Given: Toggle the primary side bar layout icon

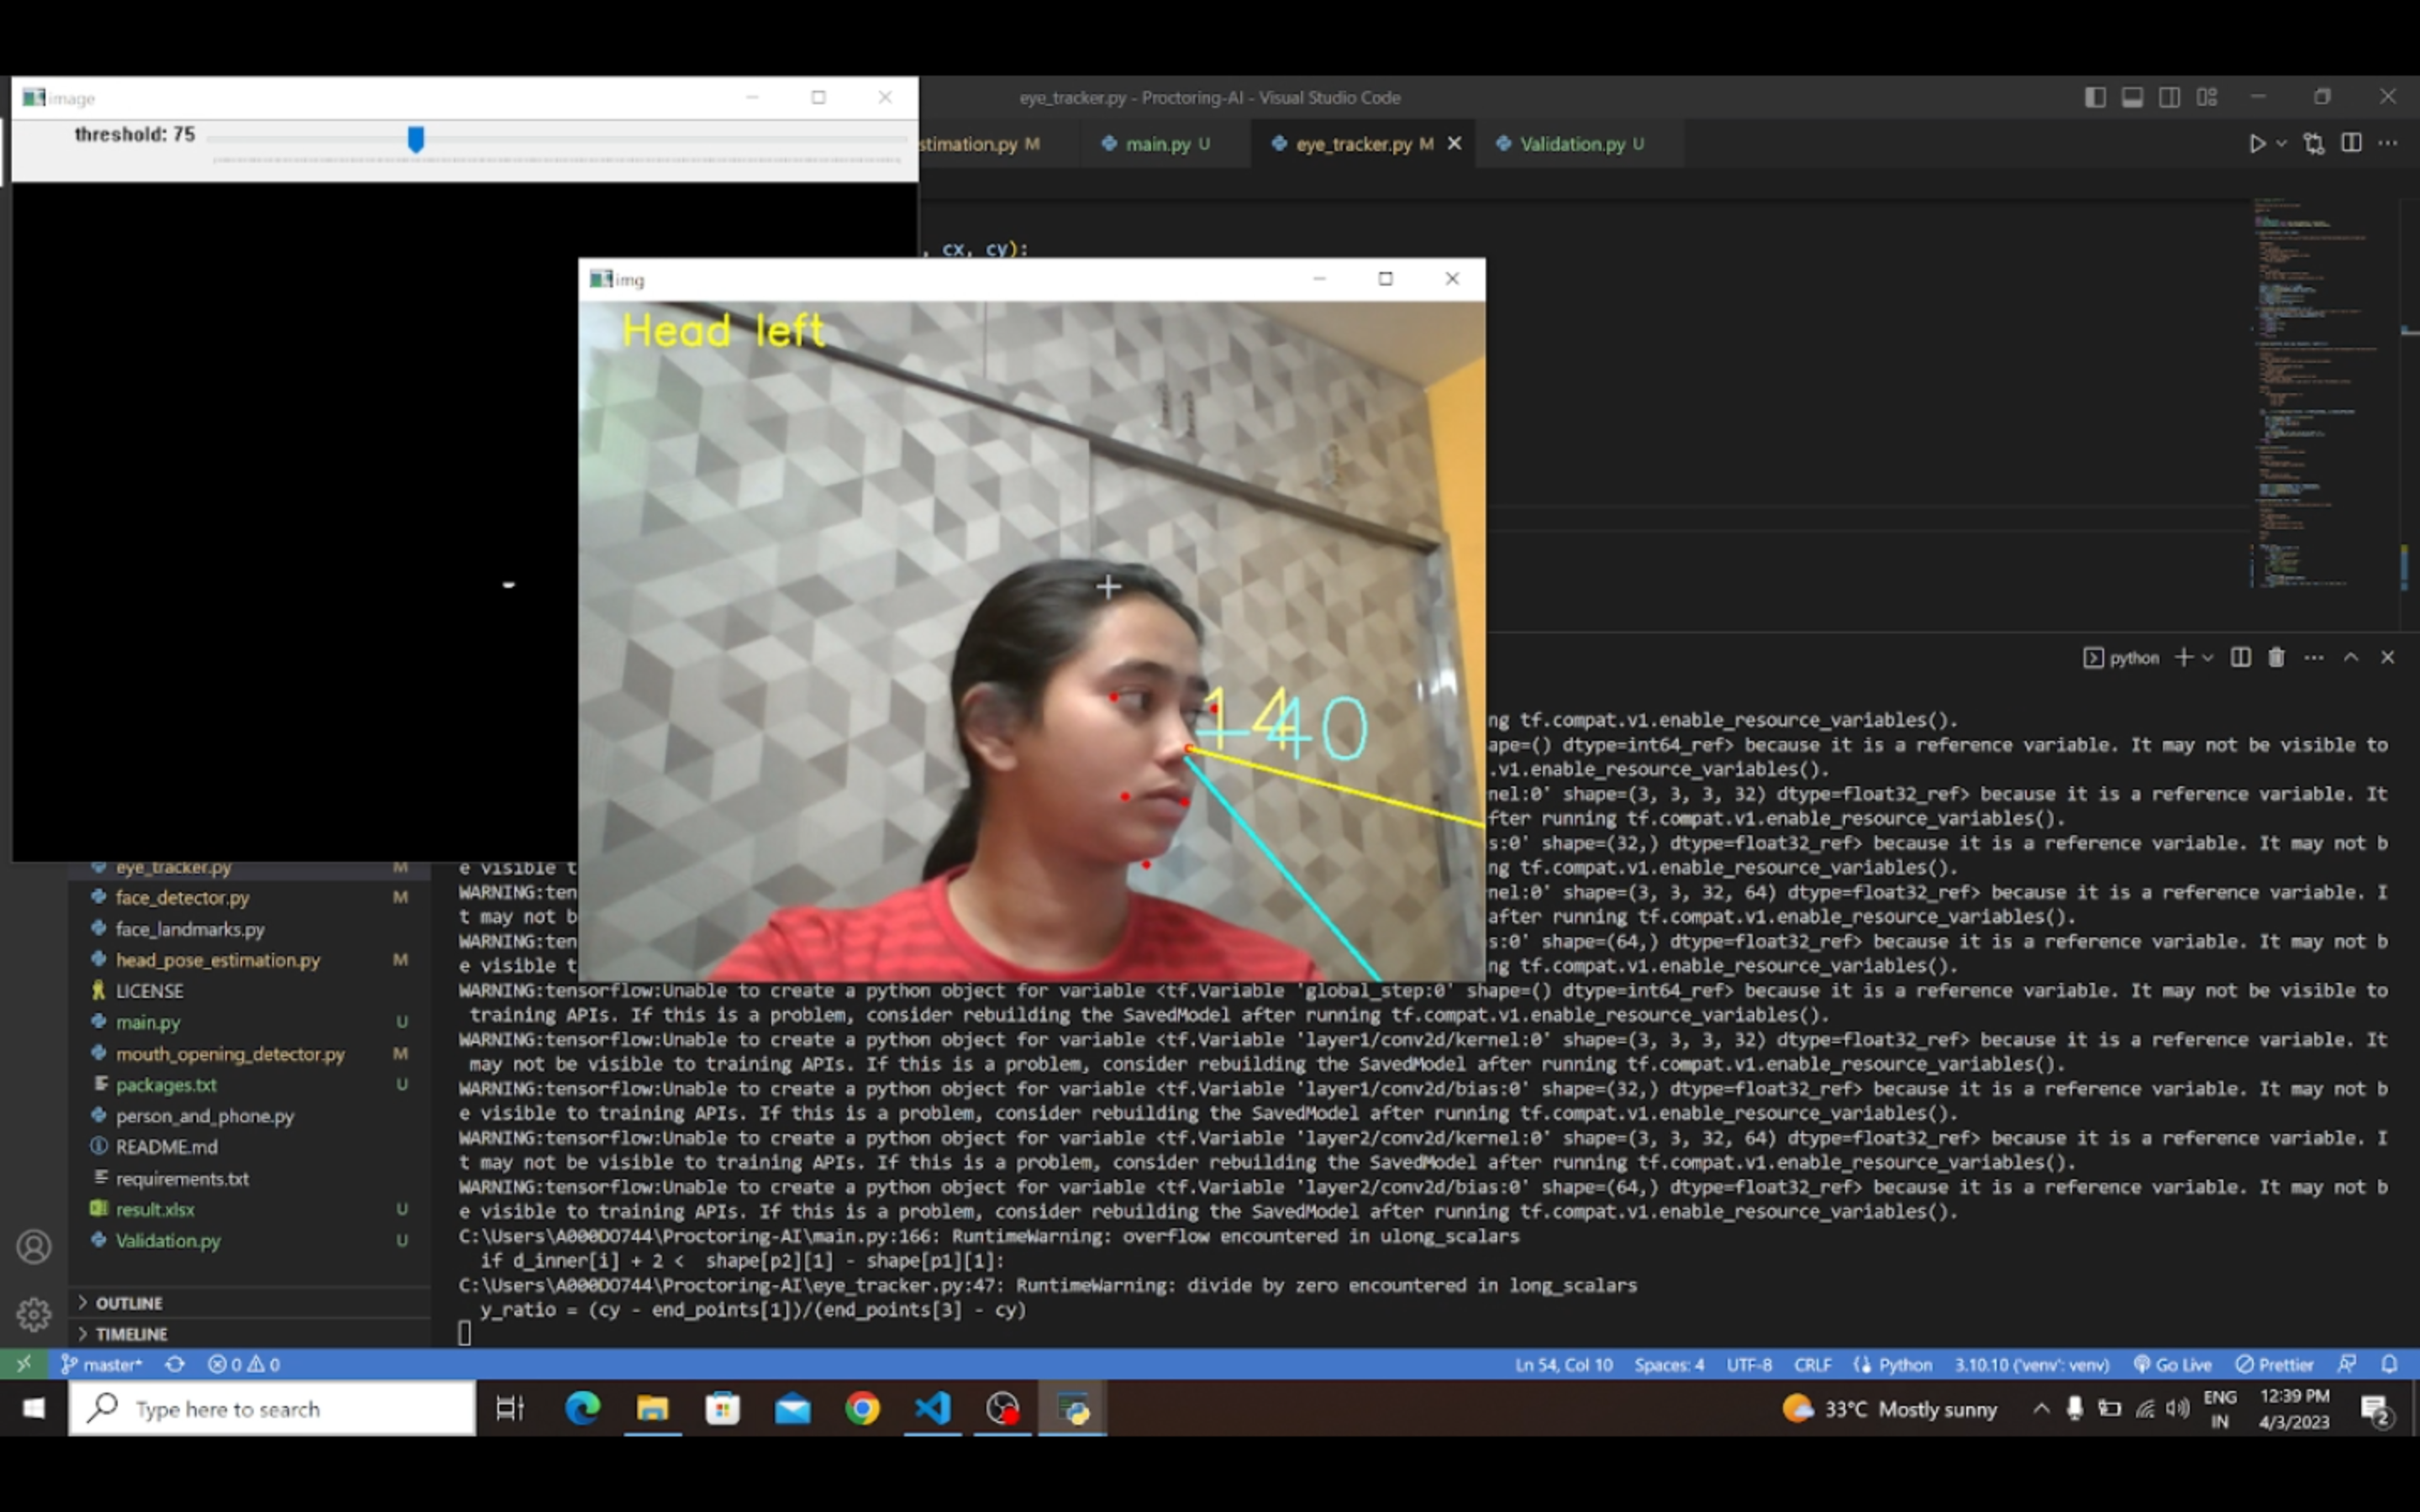Looking at the screenshot, I should point(2095,97).
